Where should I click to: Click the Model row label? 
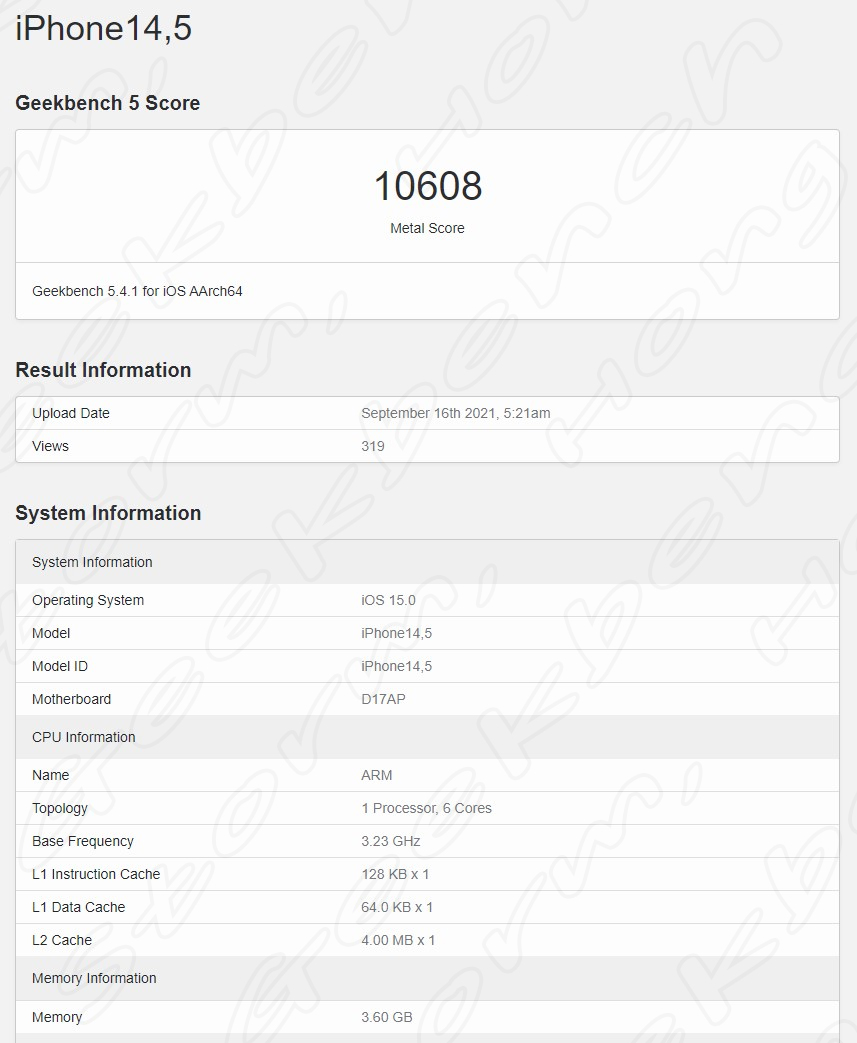(x=51, y=633)
